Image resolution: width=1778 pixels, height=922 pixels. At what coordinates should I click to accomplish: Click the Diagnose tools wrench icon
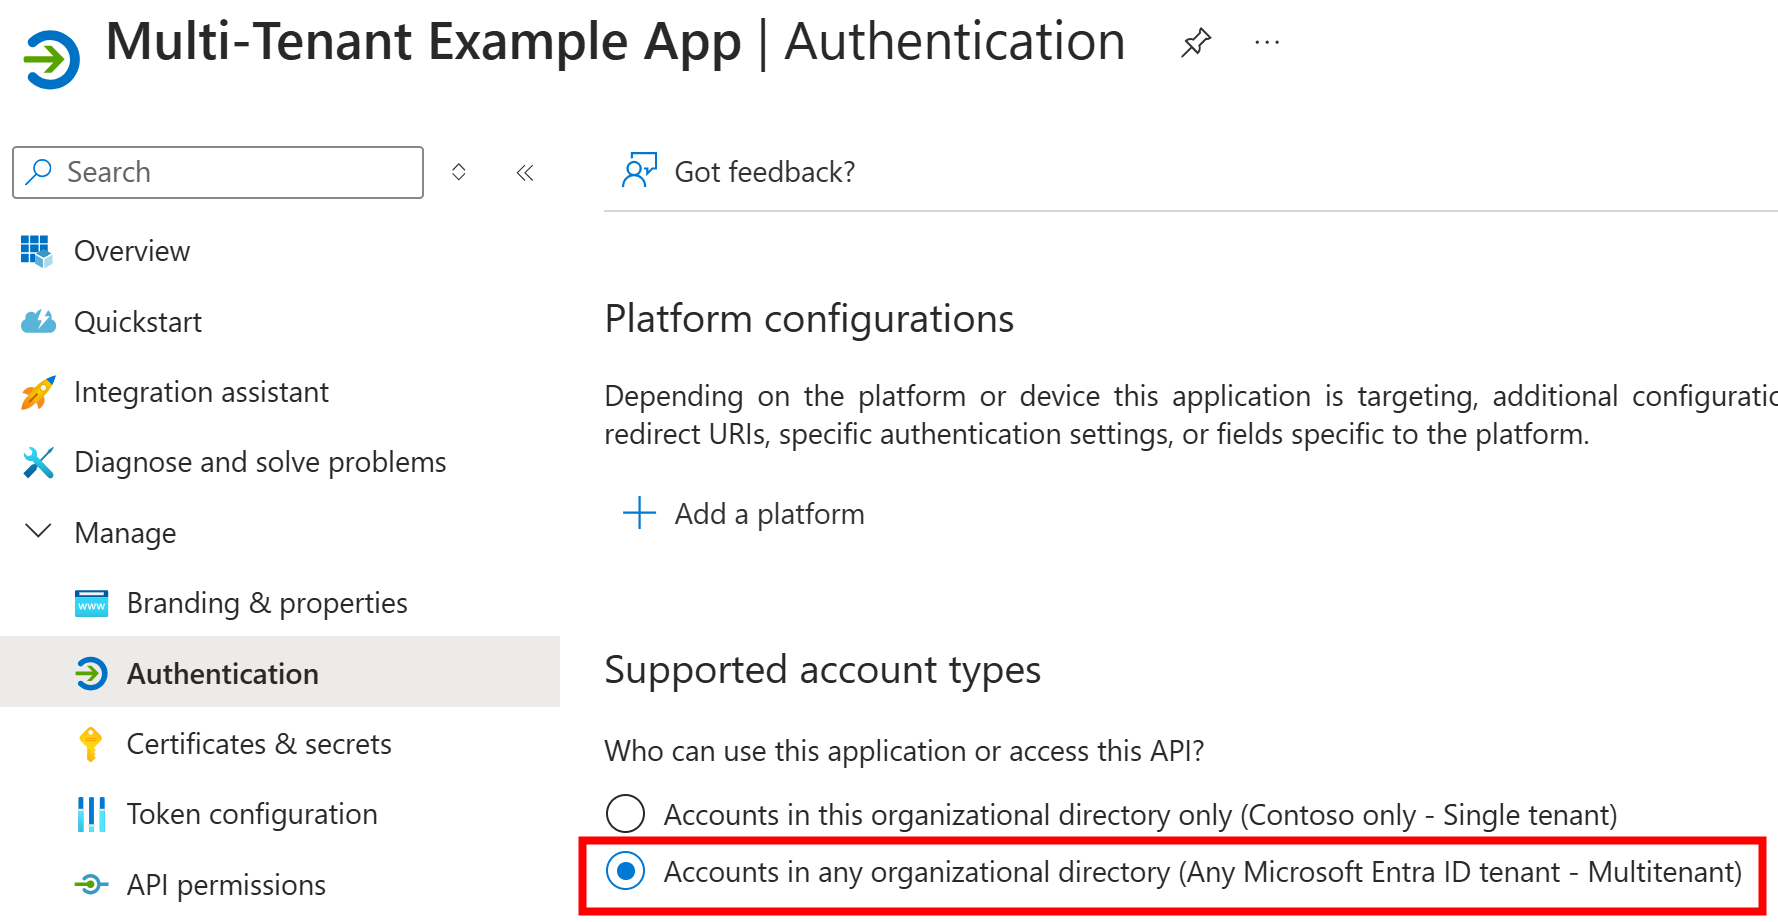pos(38,462)
